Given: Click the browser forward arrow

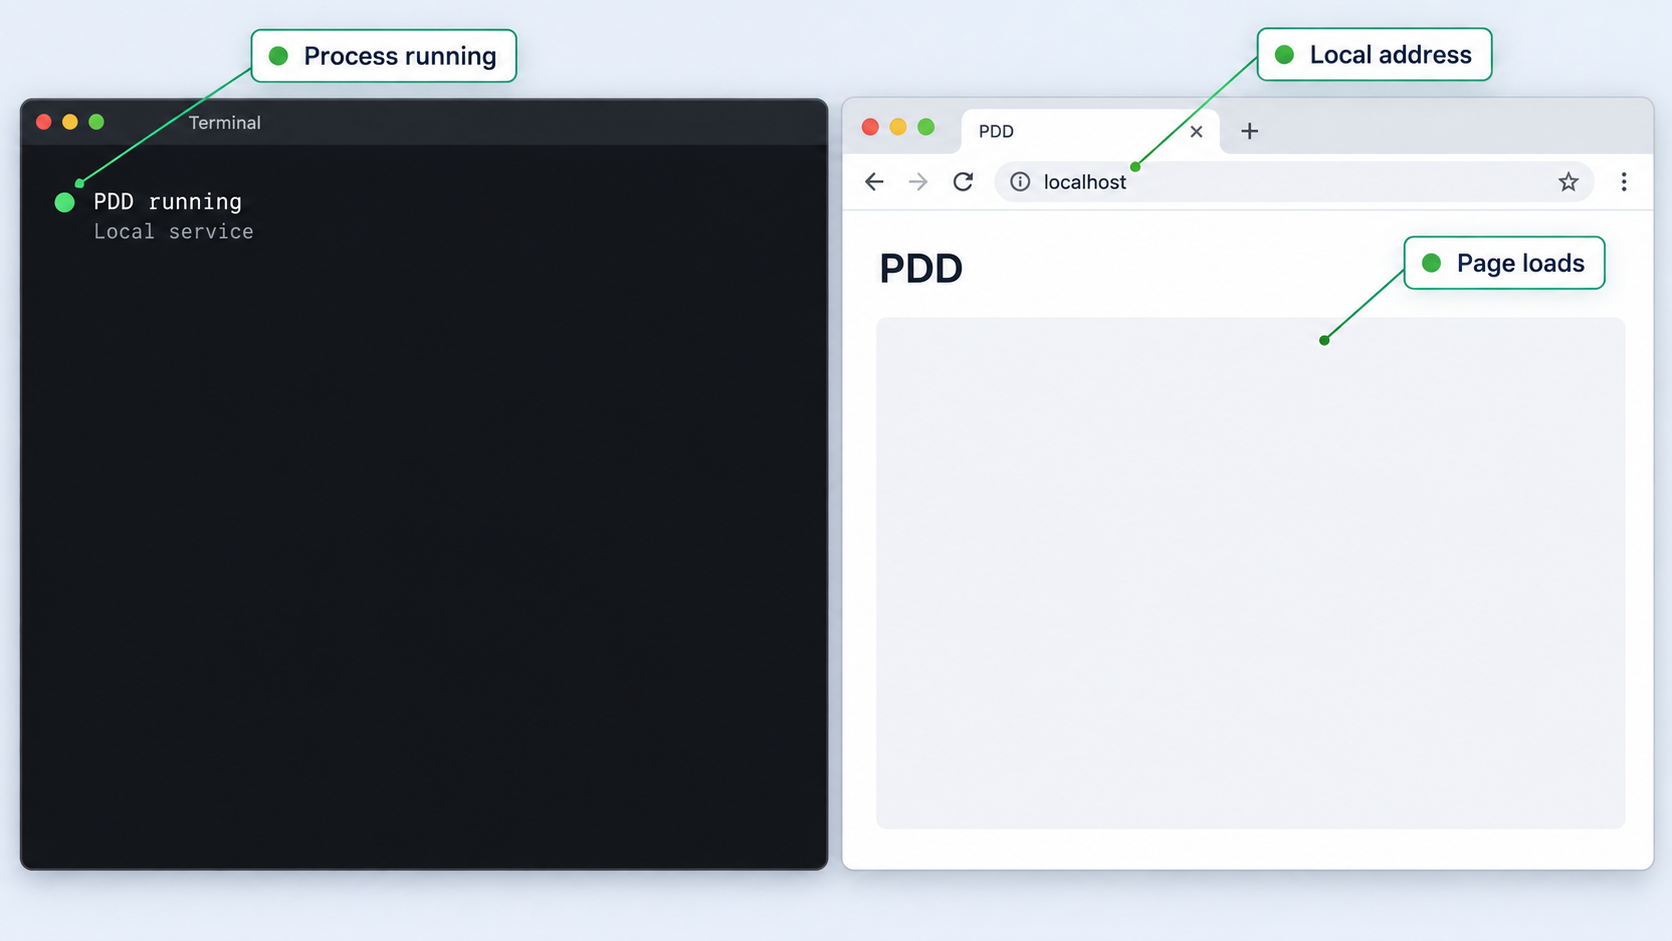Looking at the screenshot, I should coord(918,181).
